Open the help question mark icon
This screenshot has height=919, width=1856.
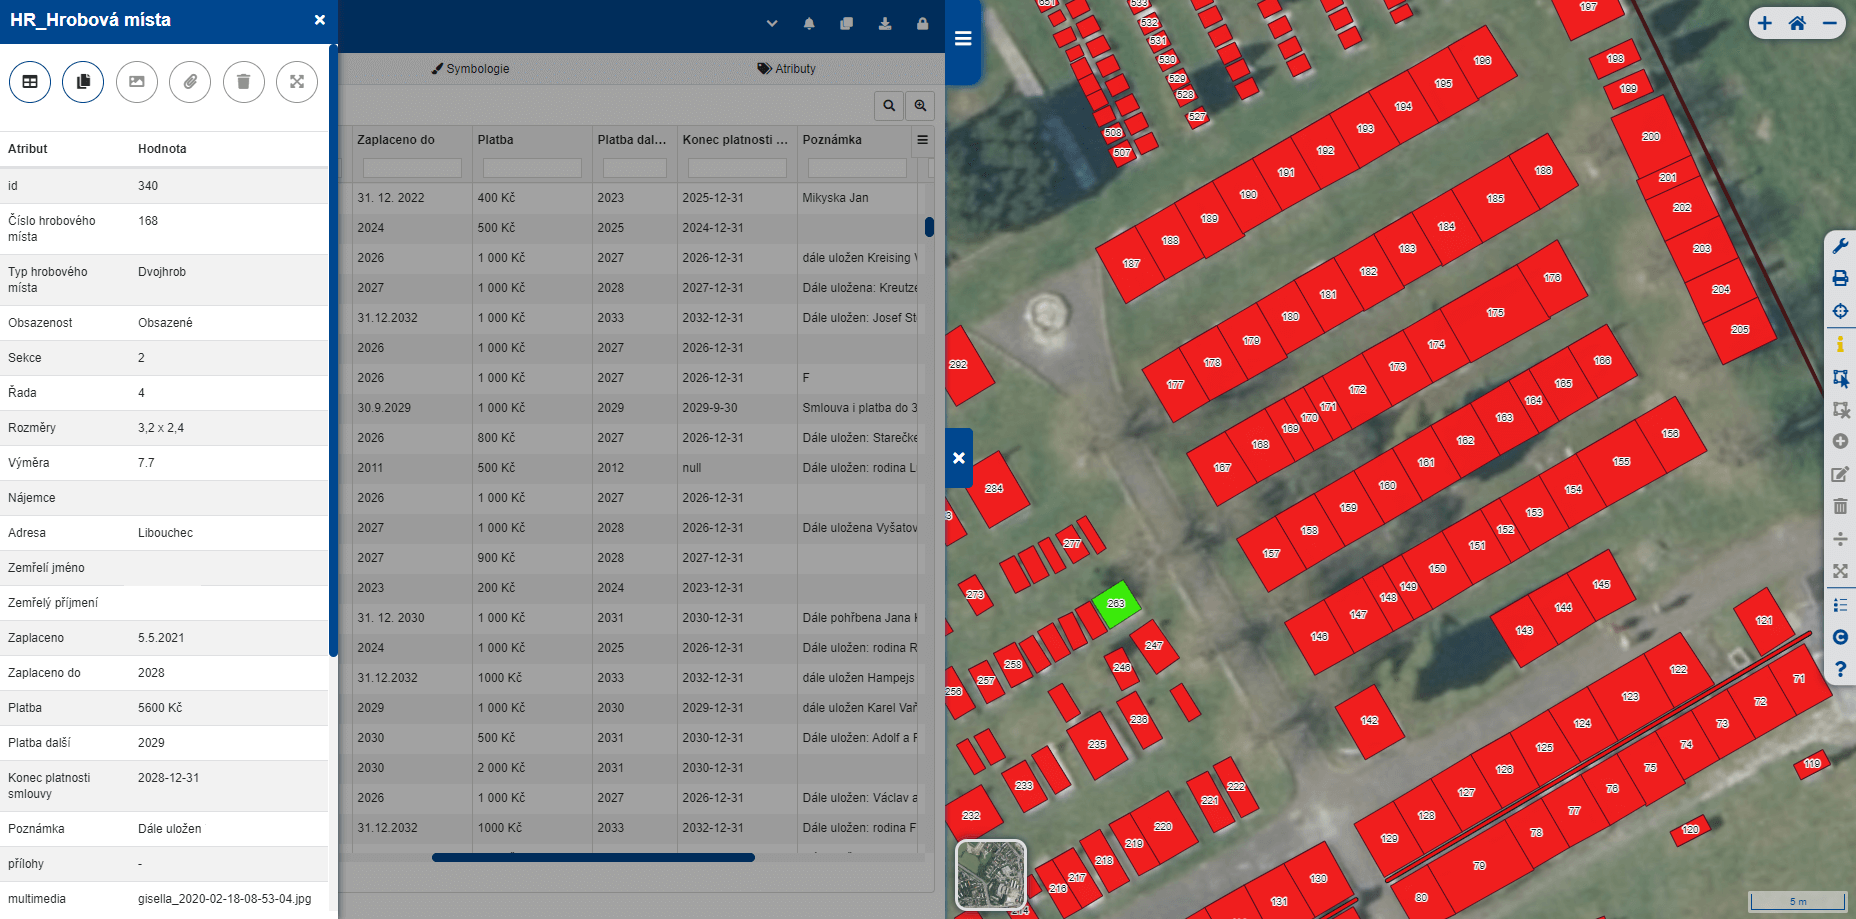click(1840, 669)
